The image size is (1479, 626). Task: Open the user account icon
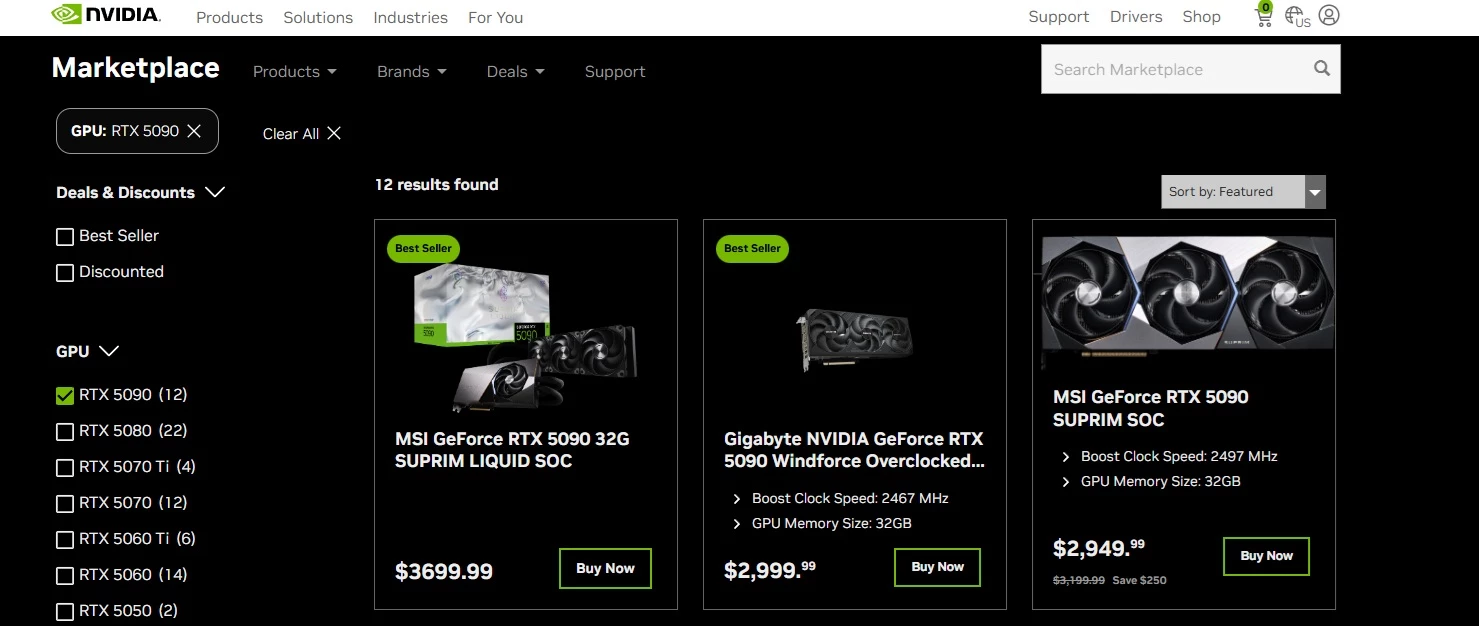coord(1329,15)
